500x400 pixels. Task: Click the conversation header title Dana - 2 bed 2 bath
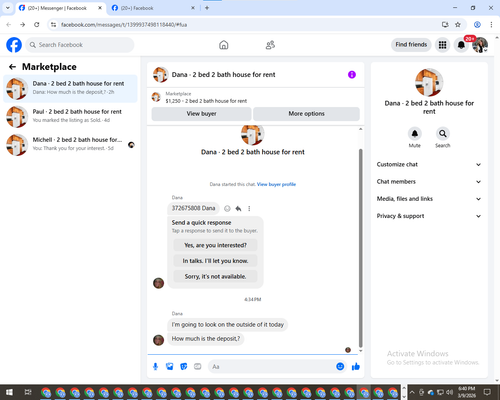(x=223, y=75)
